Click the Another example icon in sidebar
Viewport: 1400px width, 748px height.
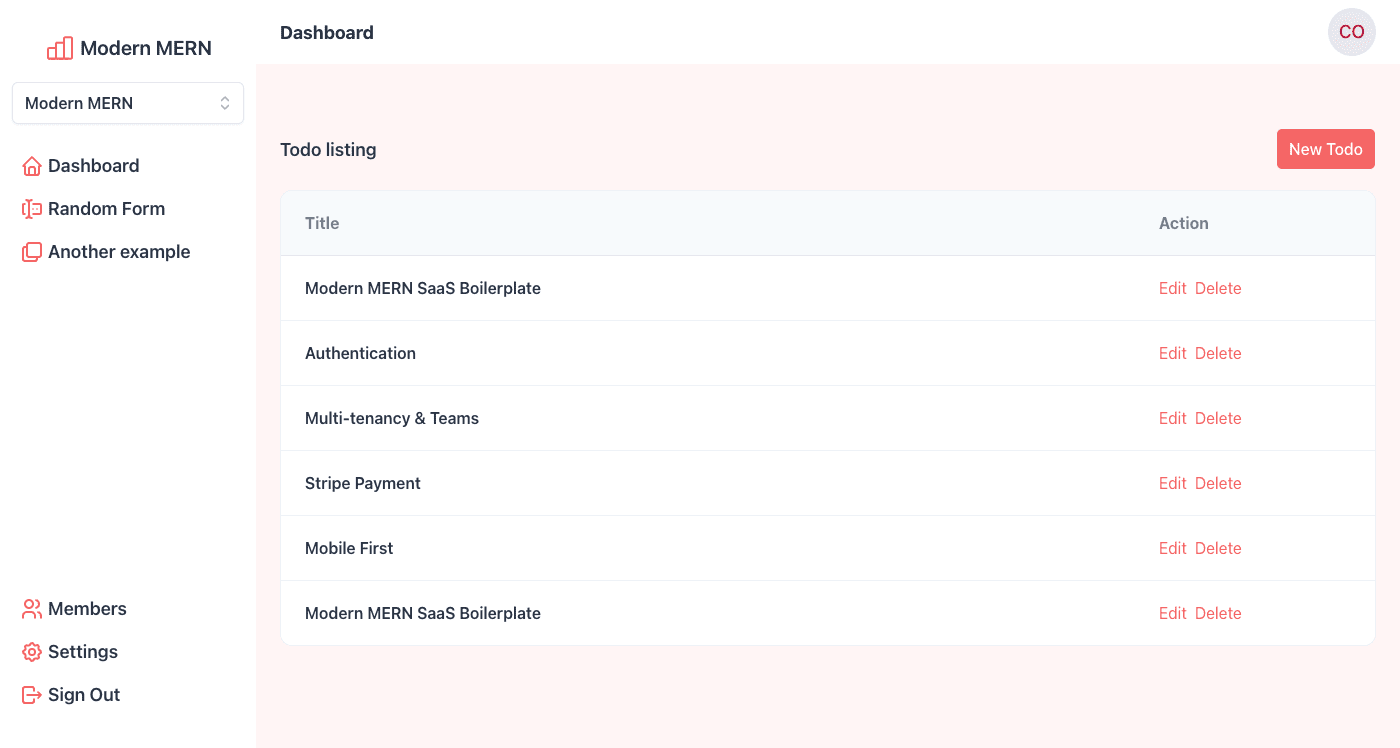coord(31,251)
